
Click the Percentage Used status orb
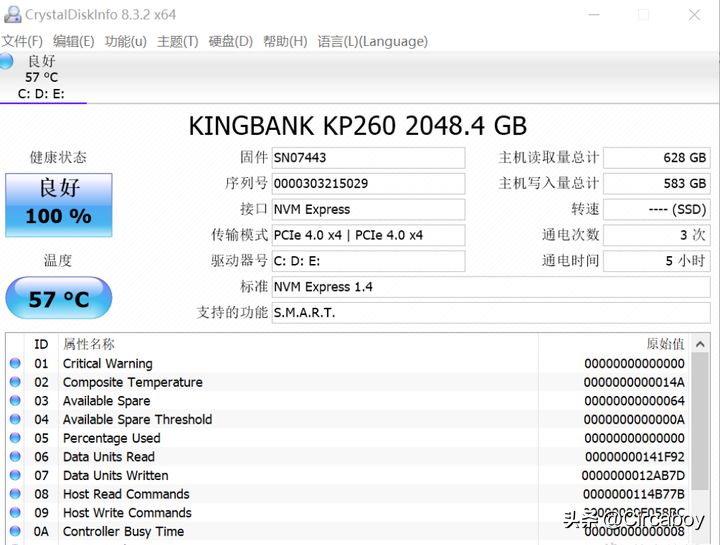tap(15, 438)
